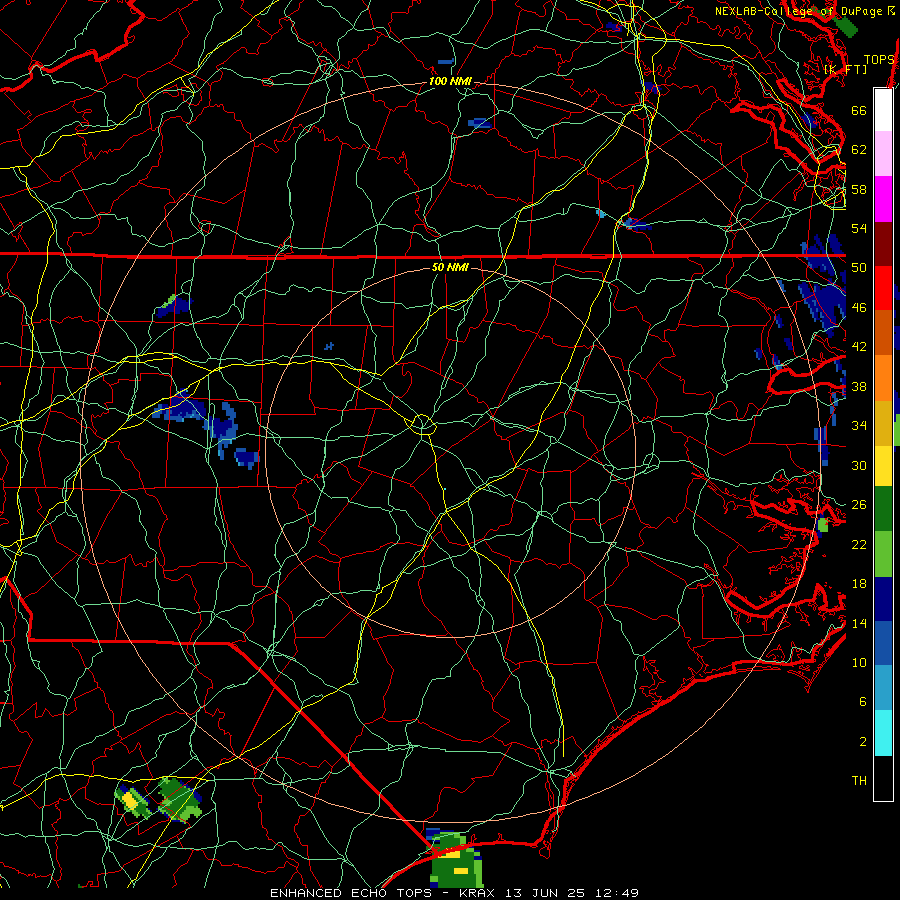Select the dark red maroon legend swatch
The width and height of the screenshot is (900, 900).
(x=883, y=244)
